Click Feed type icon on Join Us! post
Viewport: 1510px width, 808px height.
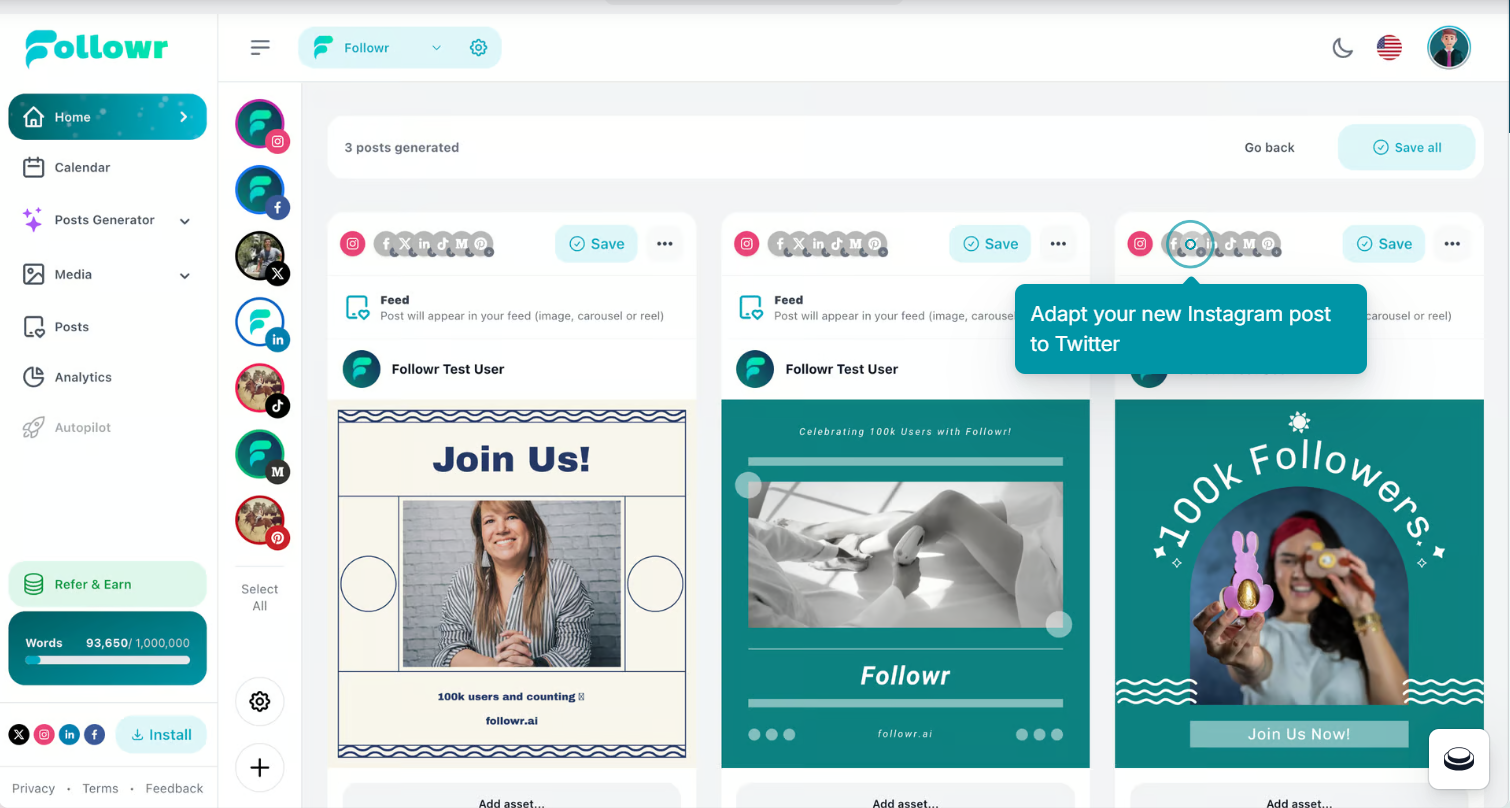357,308
